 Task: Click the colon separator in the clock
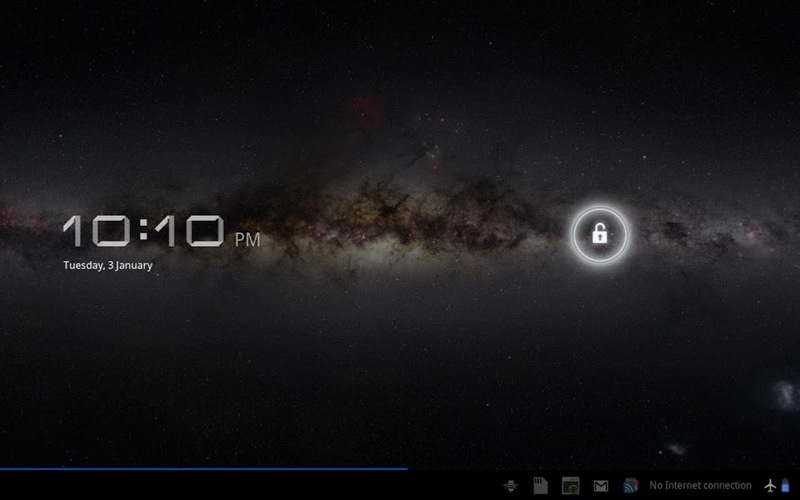point(143,231)
